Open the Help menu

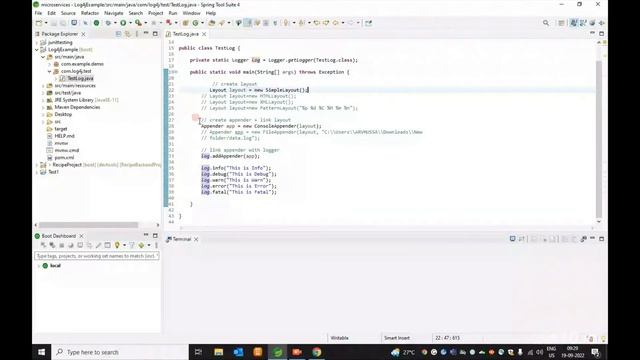(211, 13)
